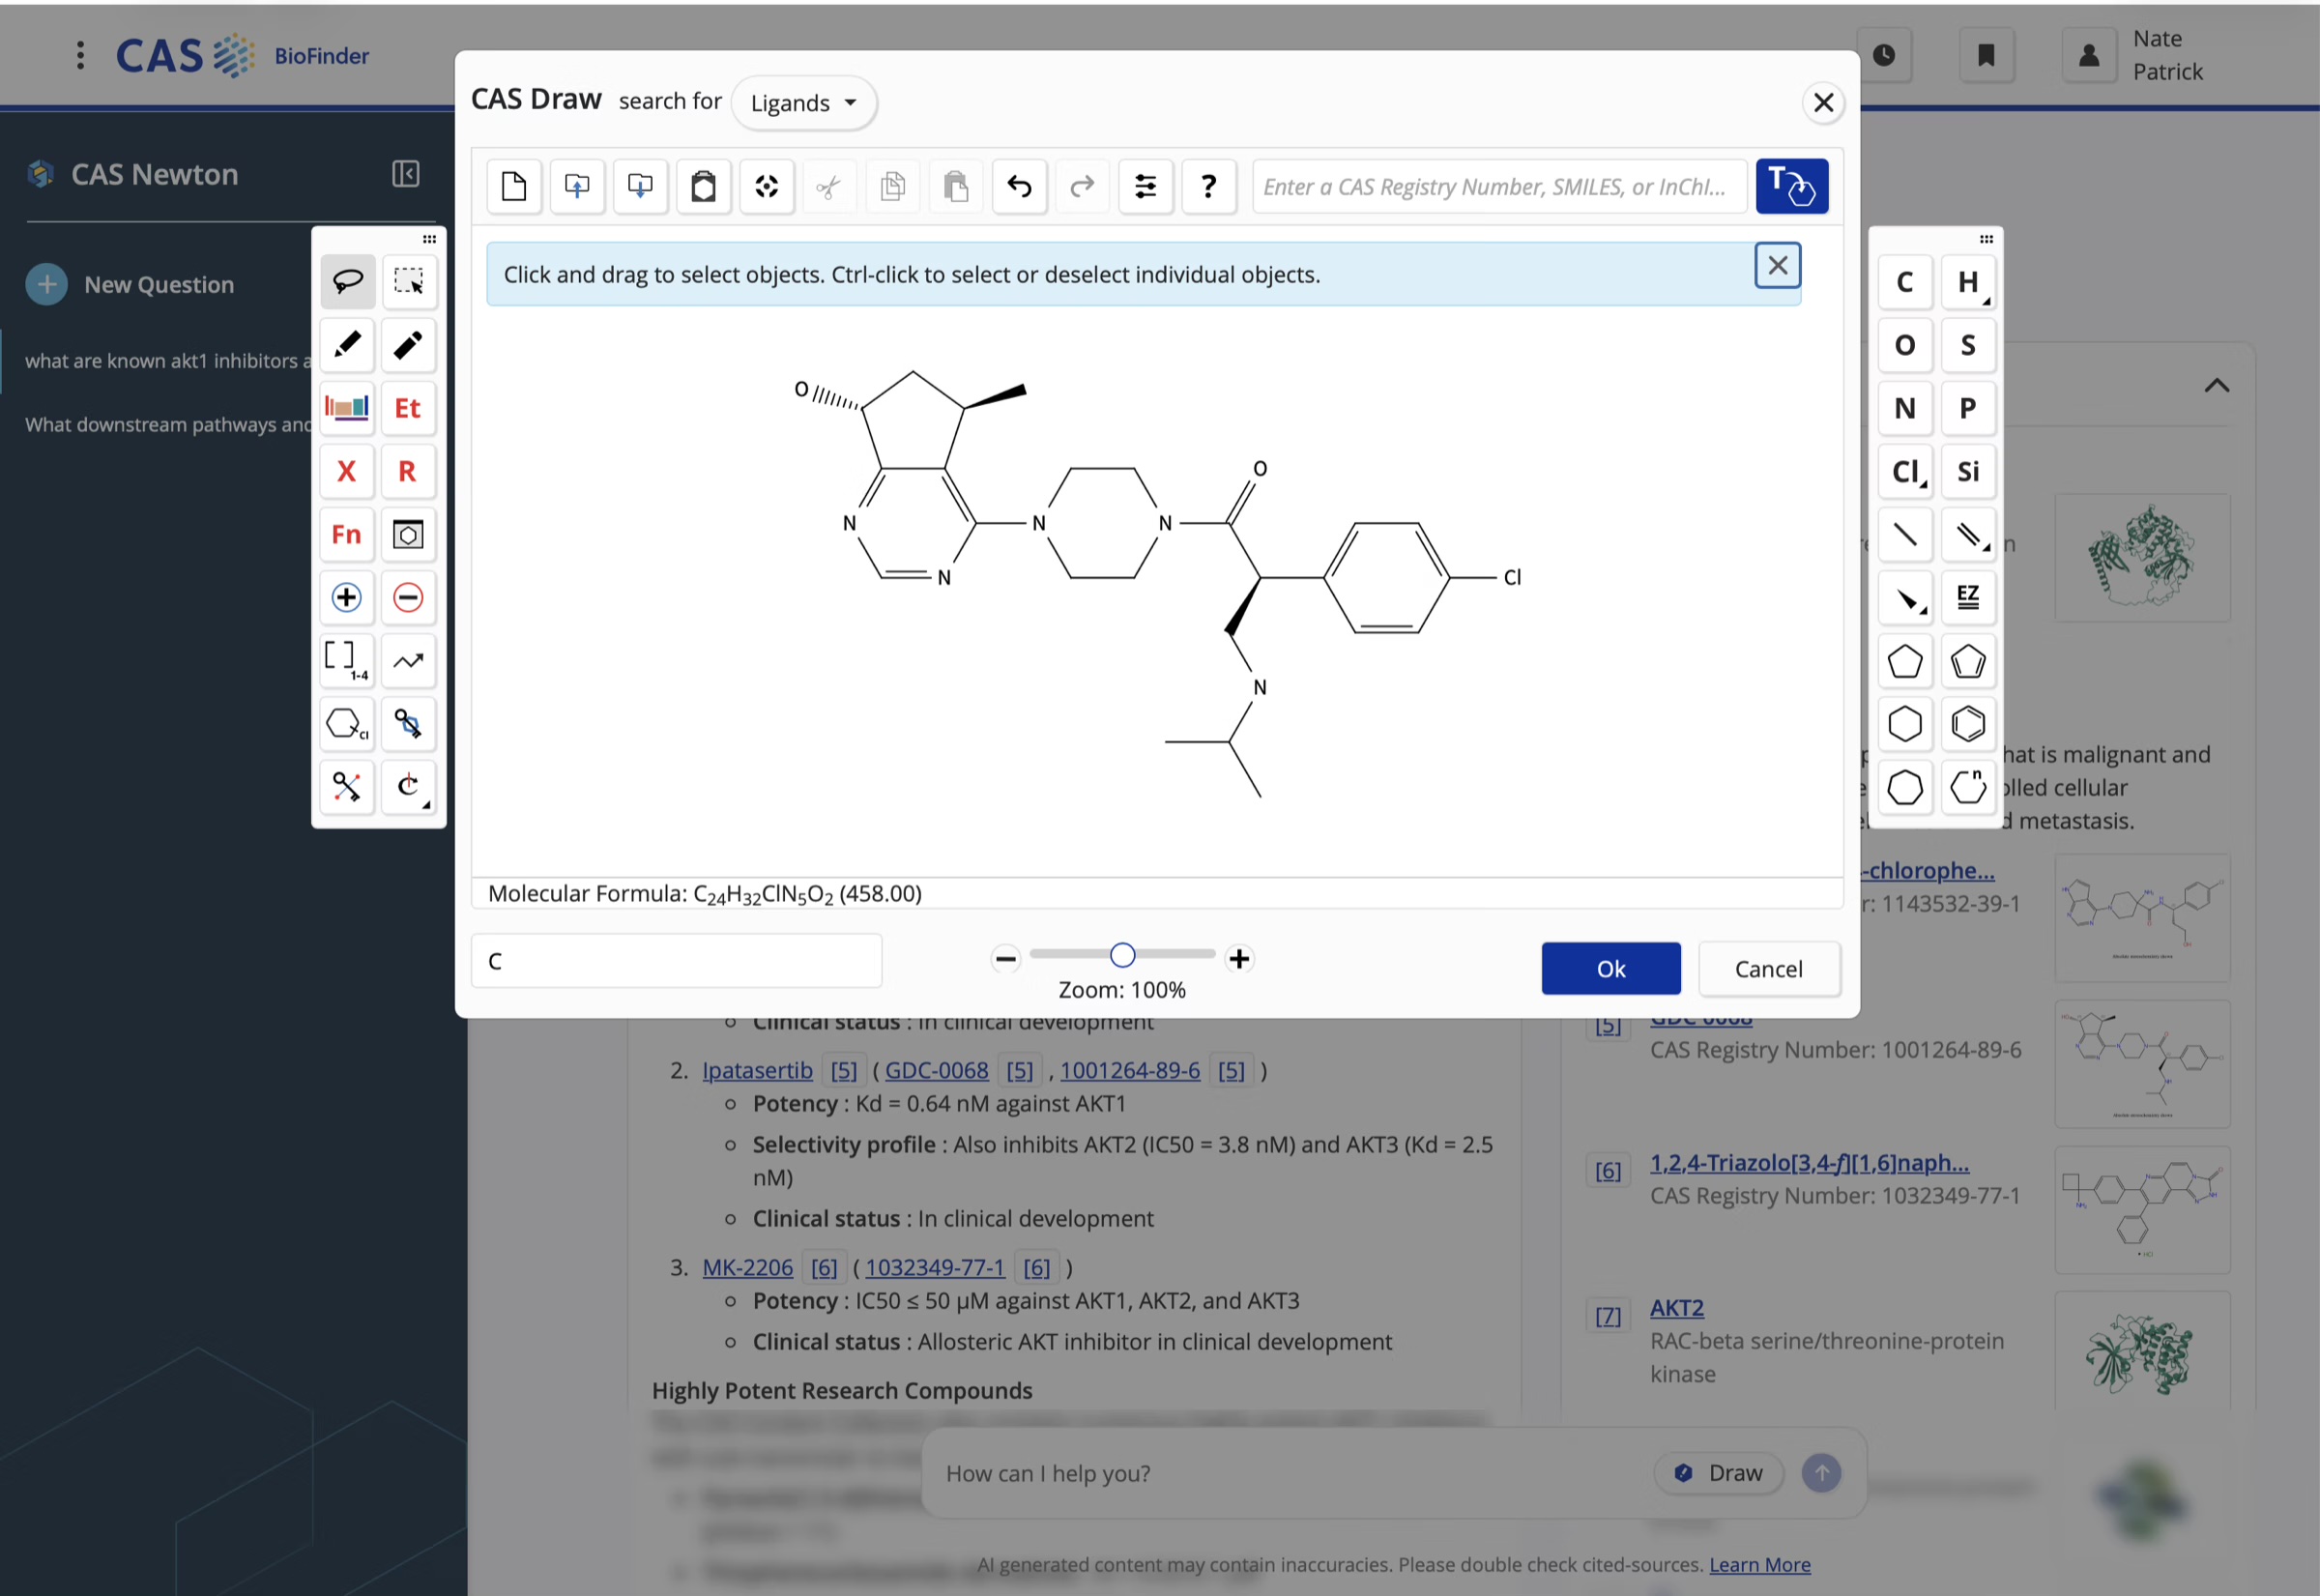Screen dimensions: 2320x1596
Task: Click the text-to-structure convert button
Action: click(1792, 186)
